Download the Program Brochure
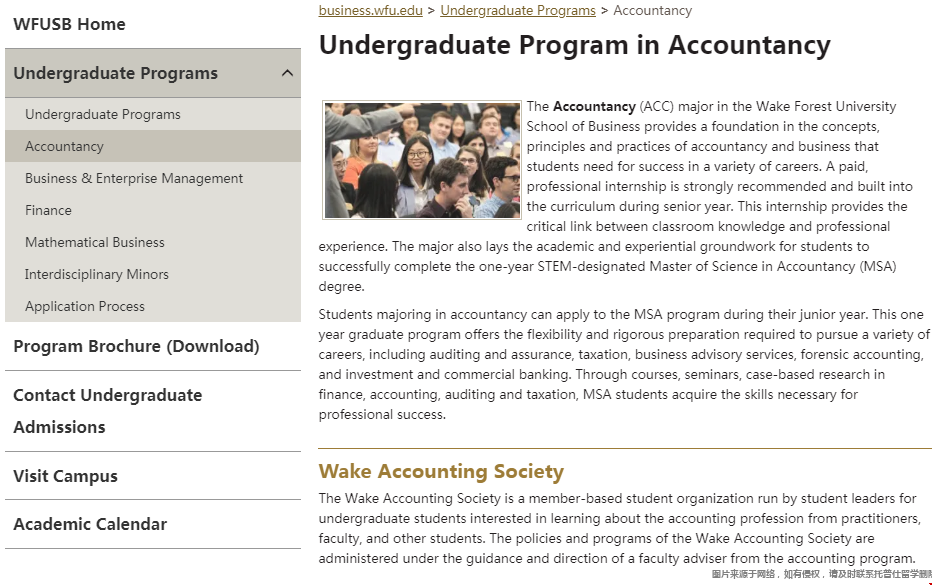 (136, 345)
